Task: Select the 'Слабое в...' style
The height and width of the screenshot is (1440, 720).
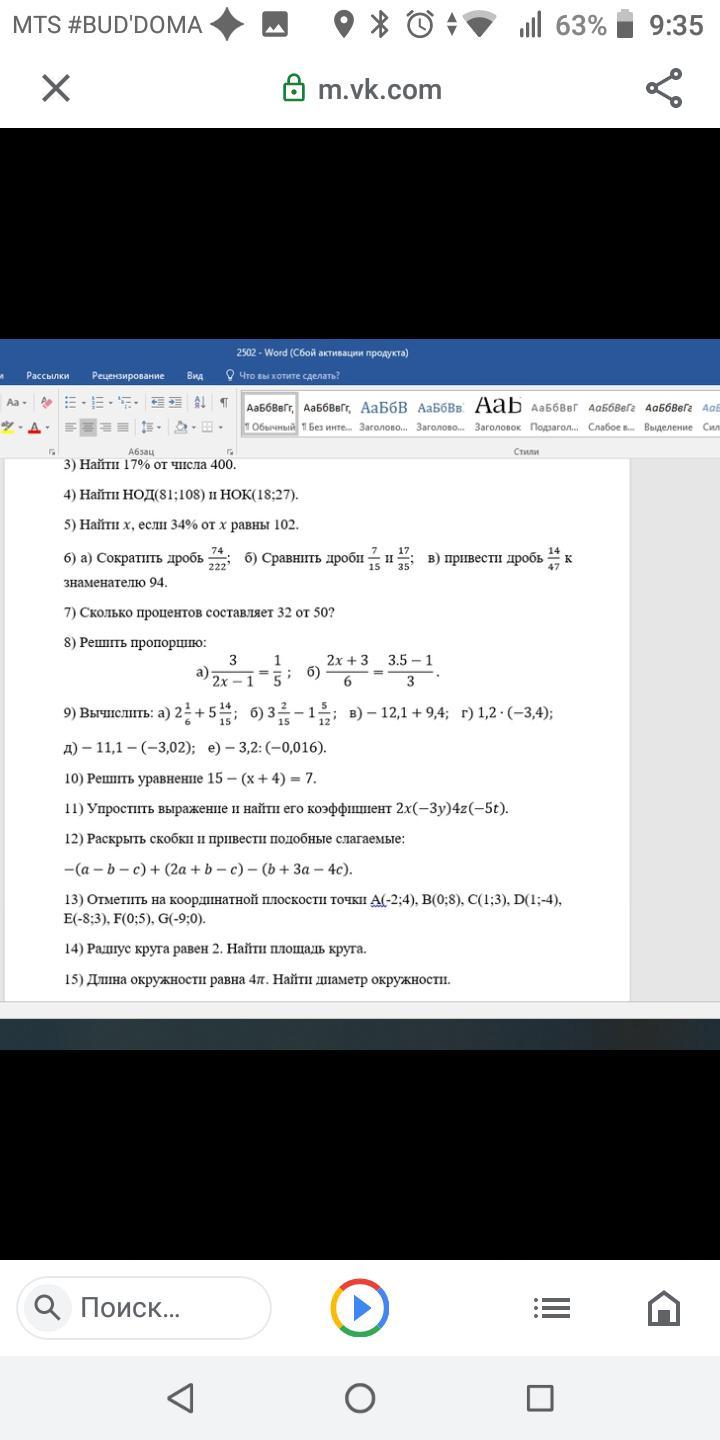Action: (x=611, y=416)
